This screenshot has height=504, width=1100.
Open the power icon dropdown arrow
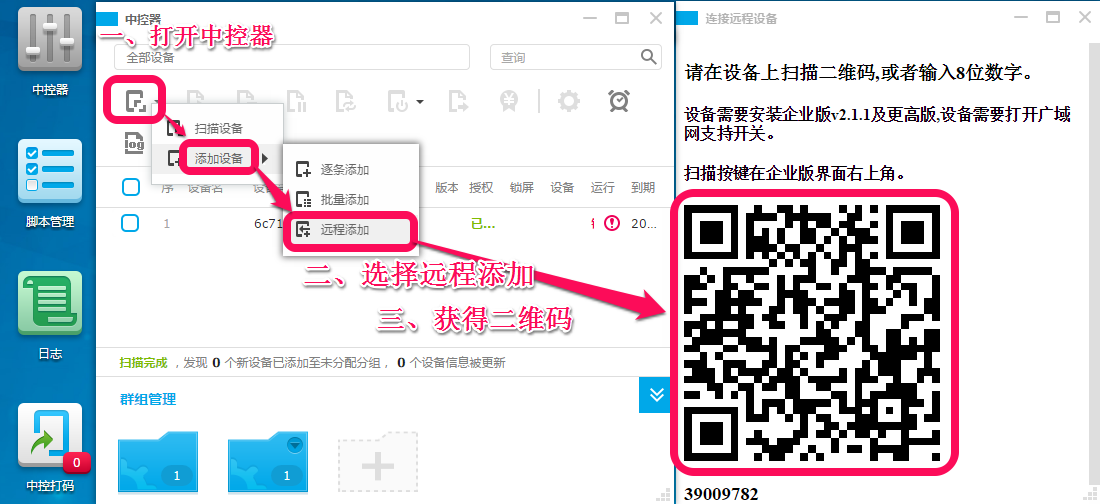coord(420,102)
